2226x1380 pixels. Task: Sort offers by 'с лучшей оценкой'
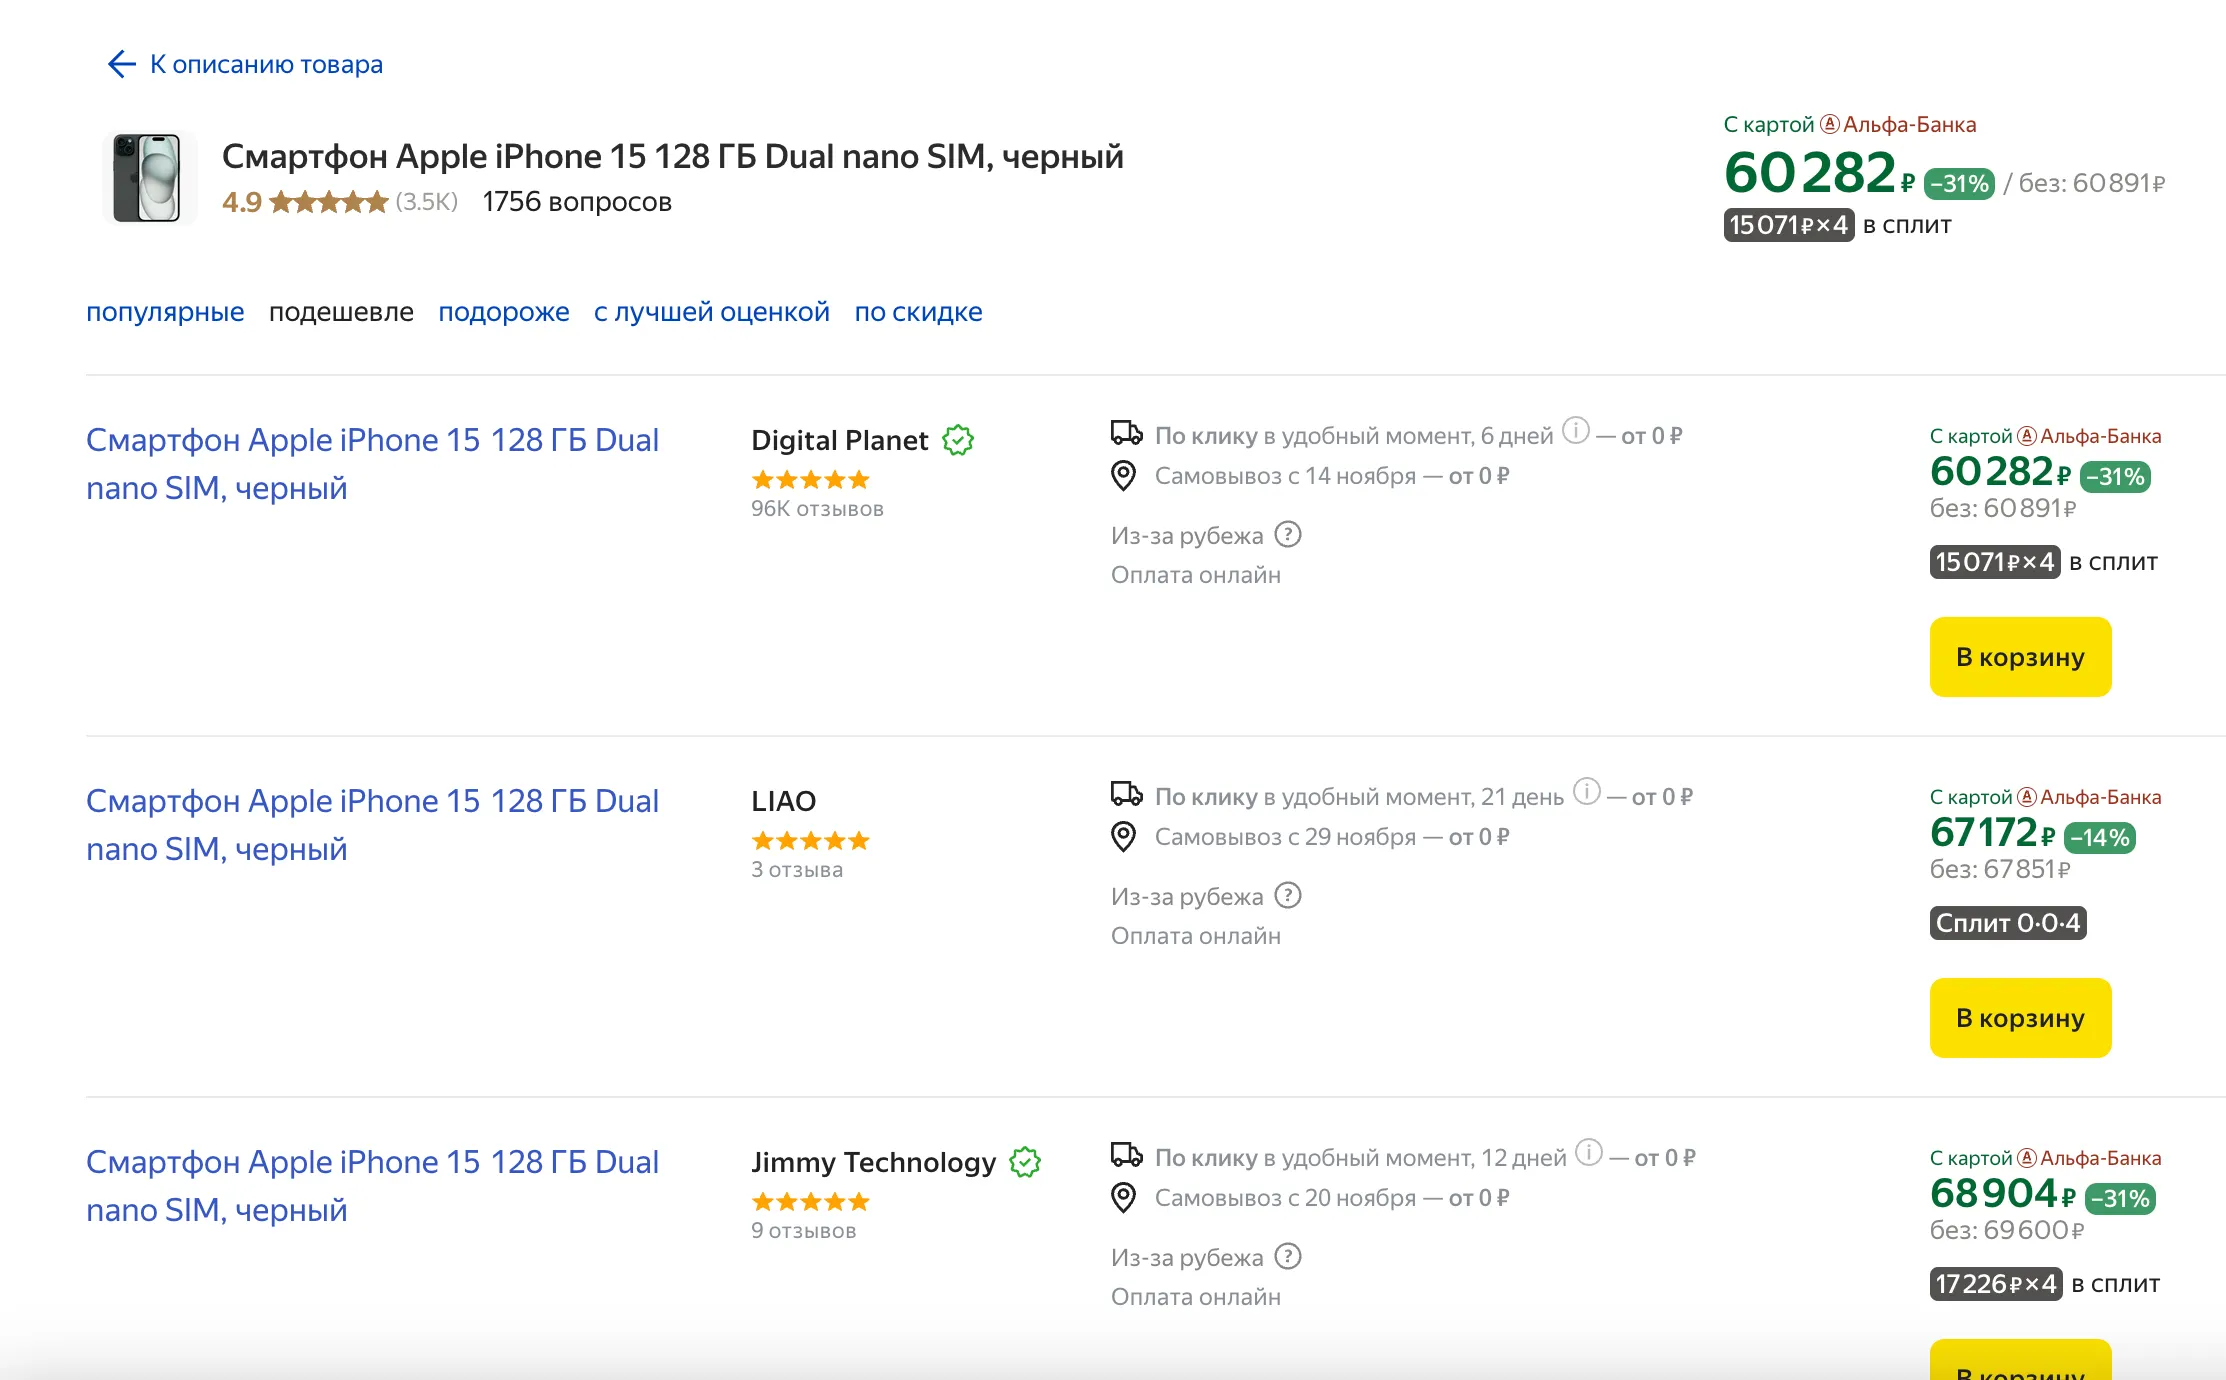[711, 312]
